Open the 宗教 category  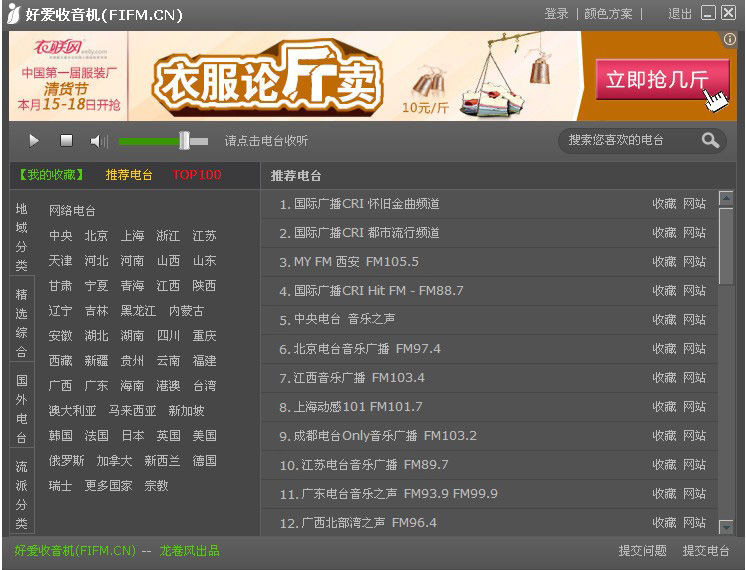point(156,485)
